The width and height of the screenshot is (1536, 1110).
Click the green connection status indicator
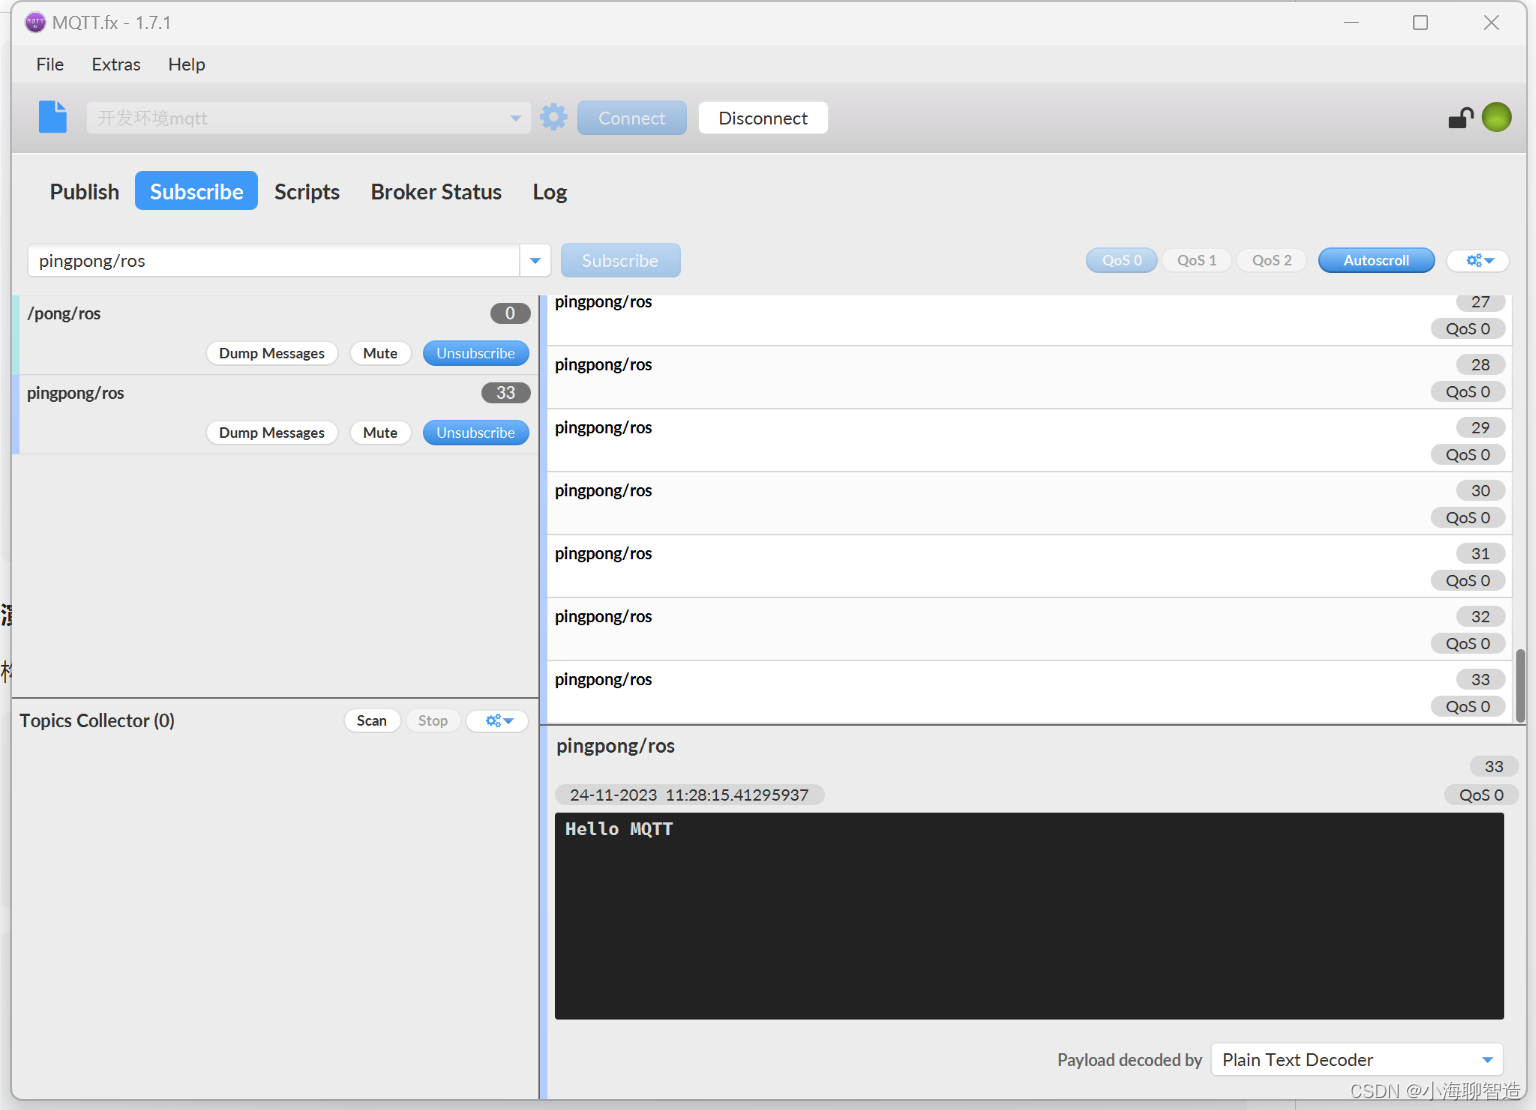[1496, 116]
